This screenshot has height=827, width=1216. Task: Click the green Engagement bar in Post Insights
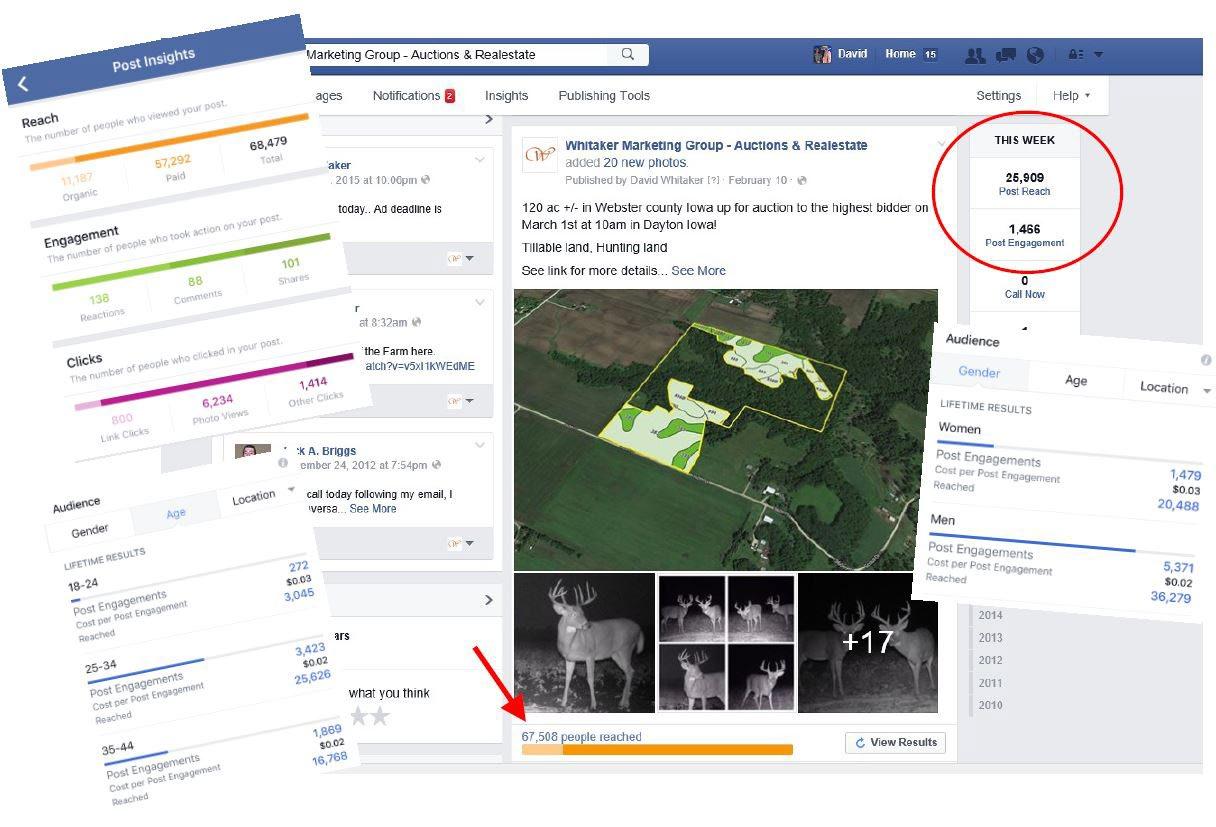pos(192,263)
